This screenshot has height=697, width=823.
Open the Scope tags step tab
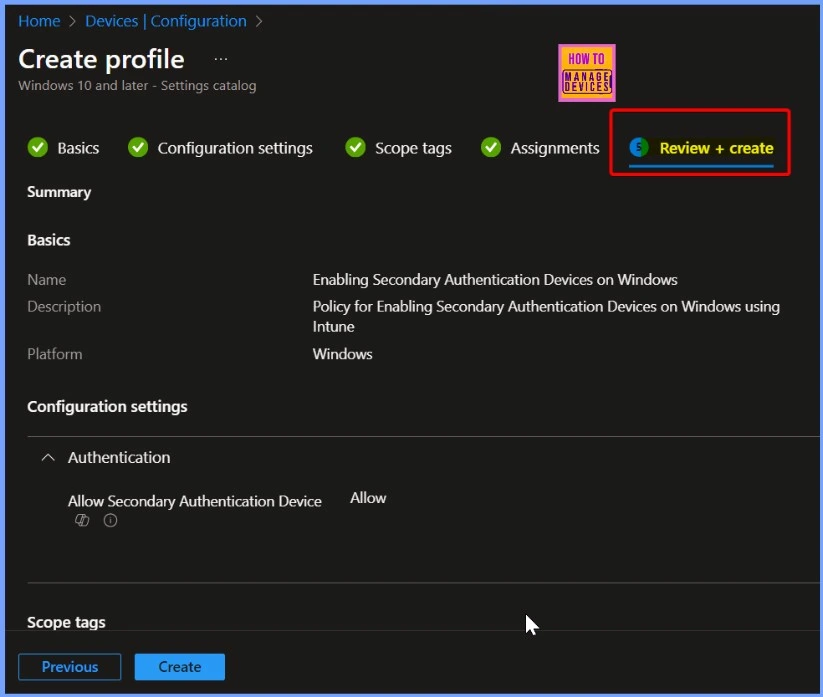coord(413,148)
